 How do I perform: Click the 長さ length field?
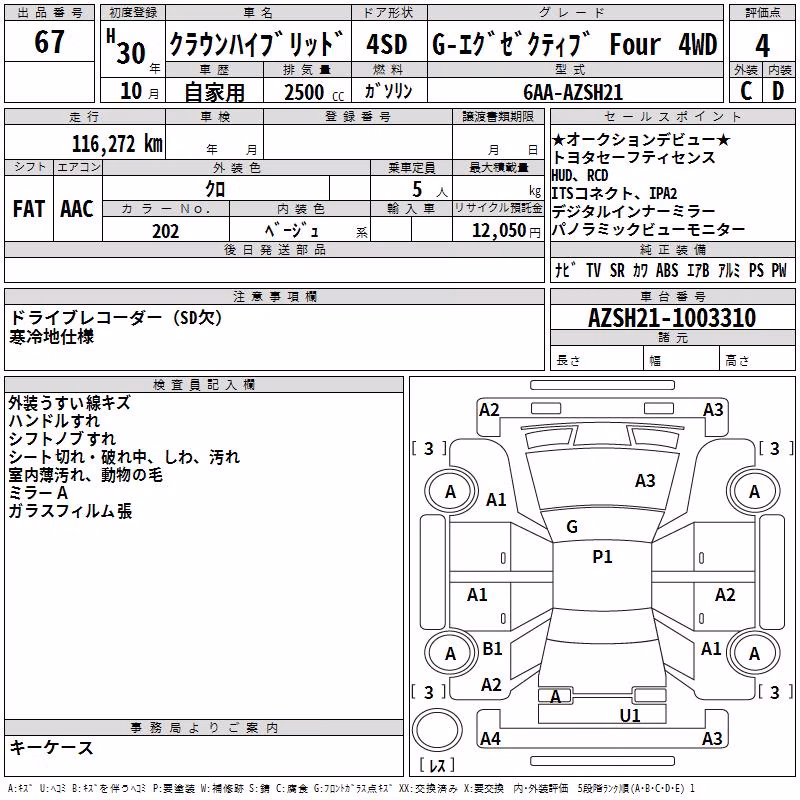[x=597, y=360]
